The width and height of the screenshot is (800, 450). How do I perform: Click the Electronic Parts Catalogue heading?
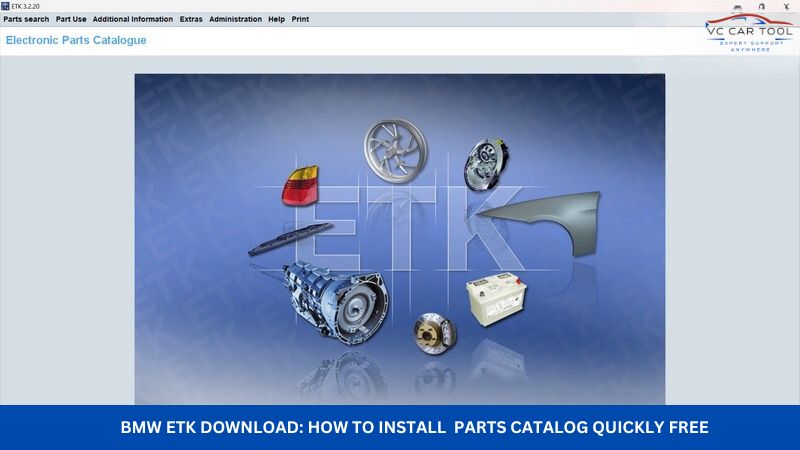pos(76,40)
